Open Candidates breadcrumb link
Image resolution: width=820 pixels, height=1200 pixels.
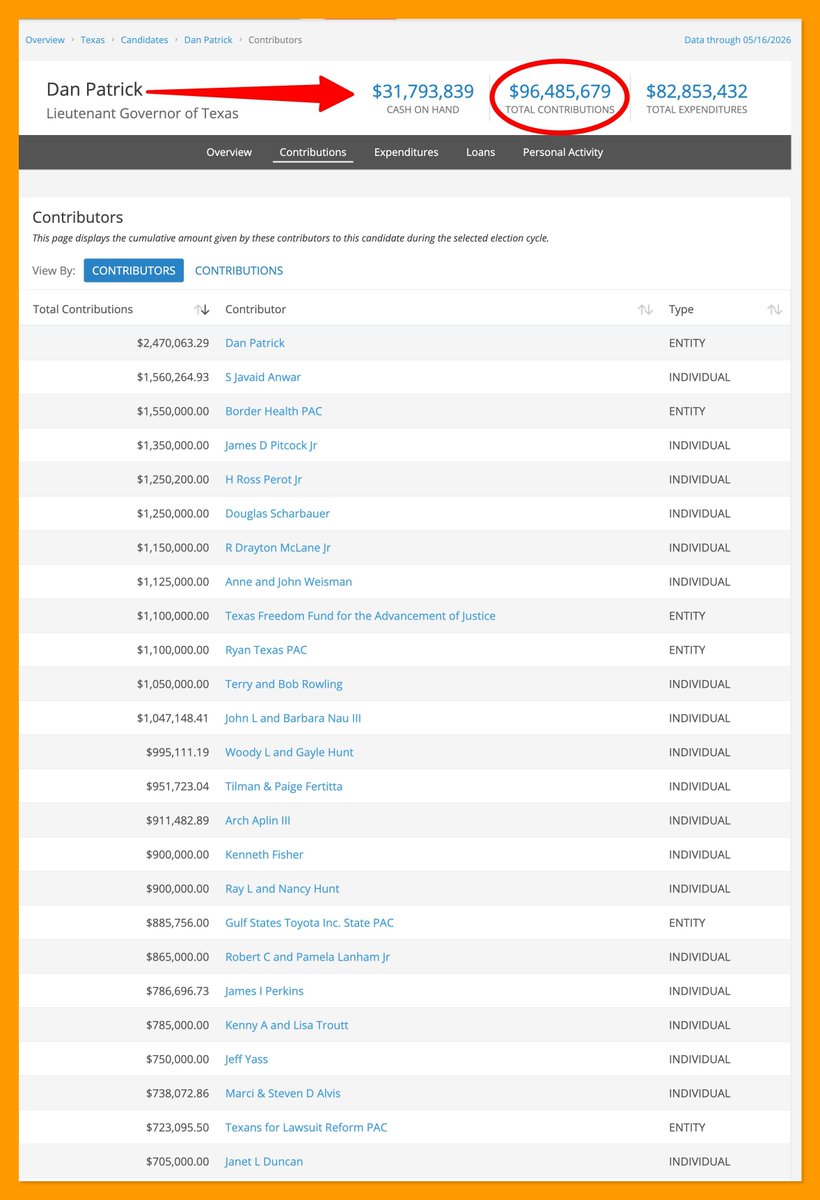coord(145,40)
